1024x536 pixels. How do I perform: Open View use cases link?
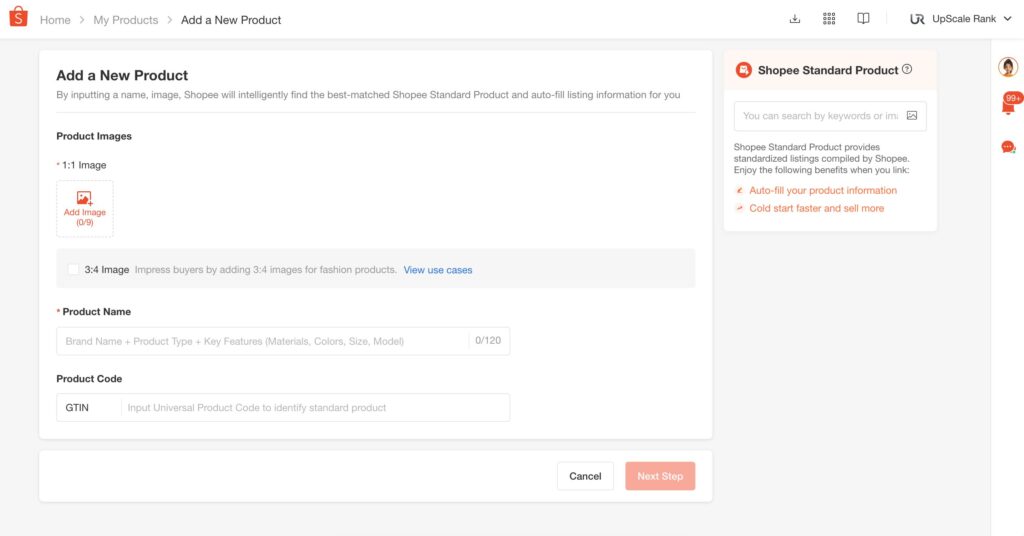(438, 270)
